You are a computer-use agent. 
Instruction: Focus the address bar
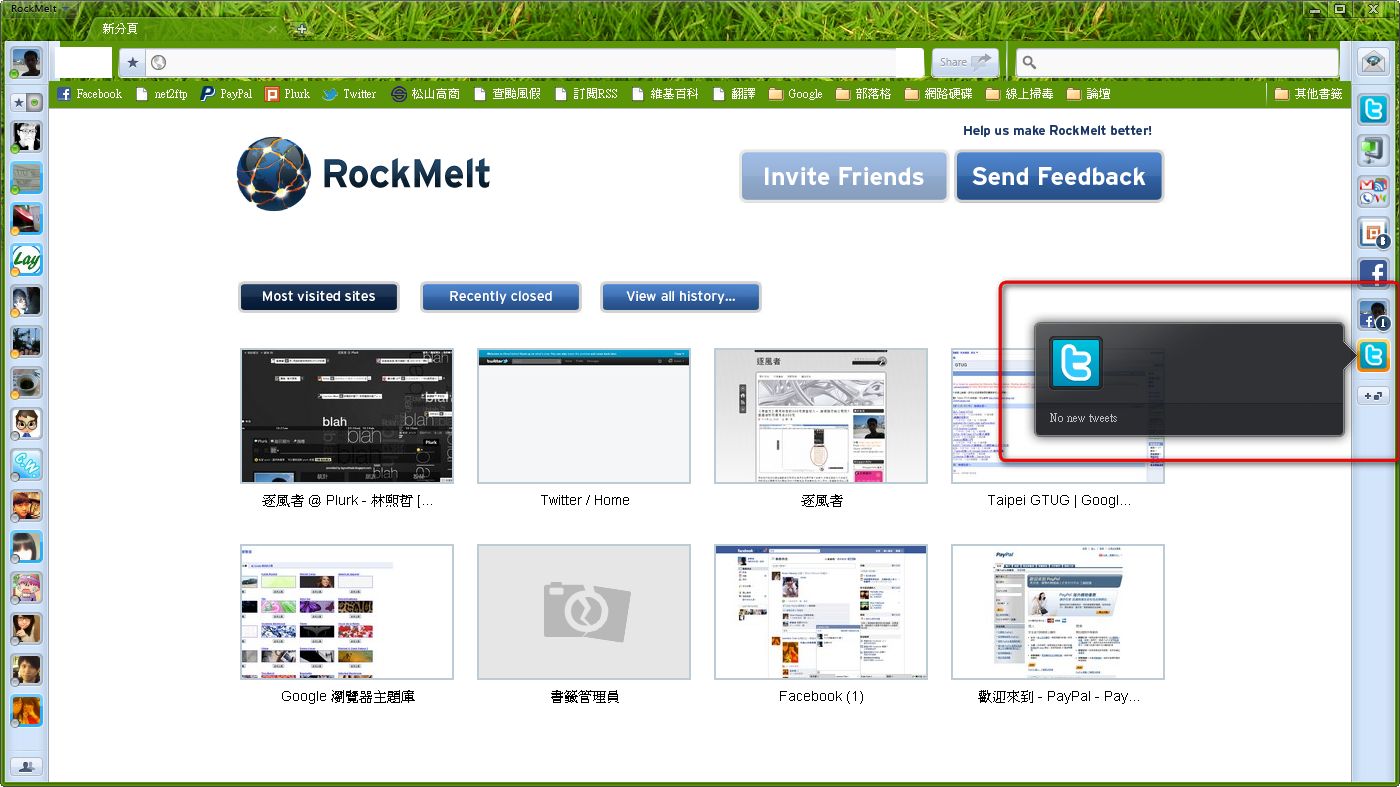point(535,62)
